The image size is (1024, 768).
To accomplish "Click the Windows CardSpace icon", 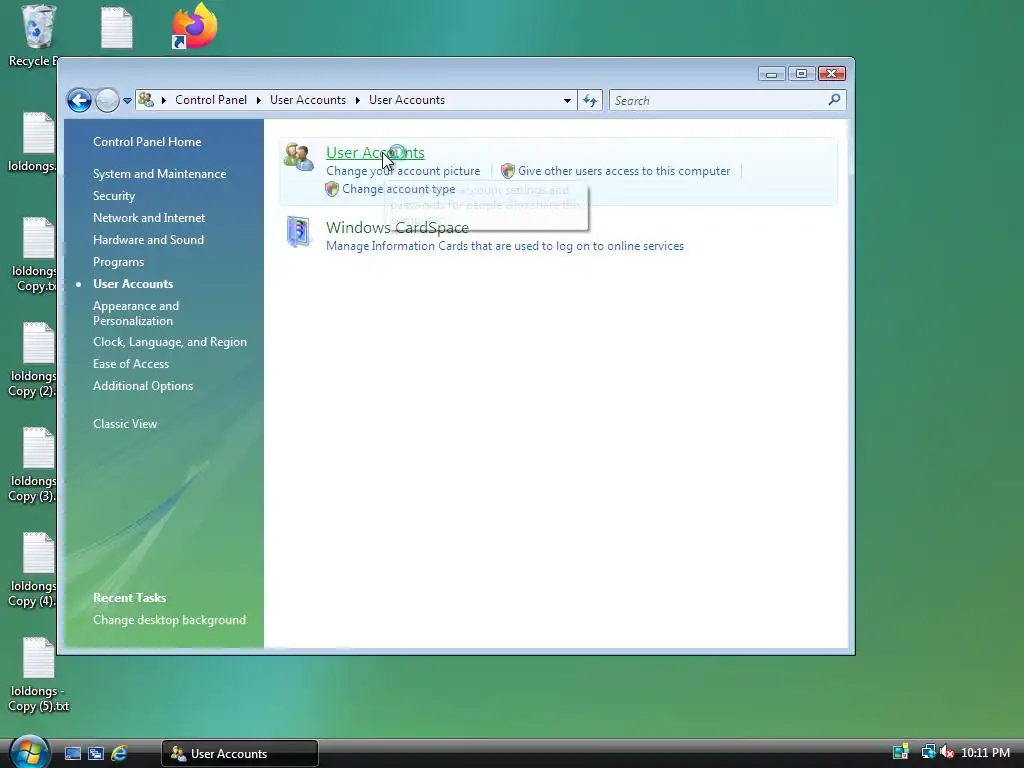I will coord(298,232).
